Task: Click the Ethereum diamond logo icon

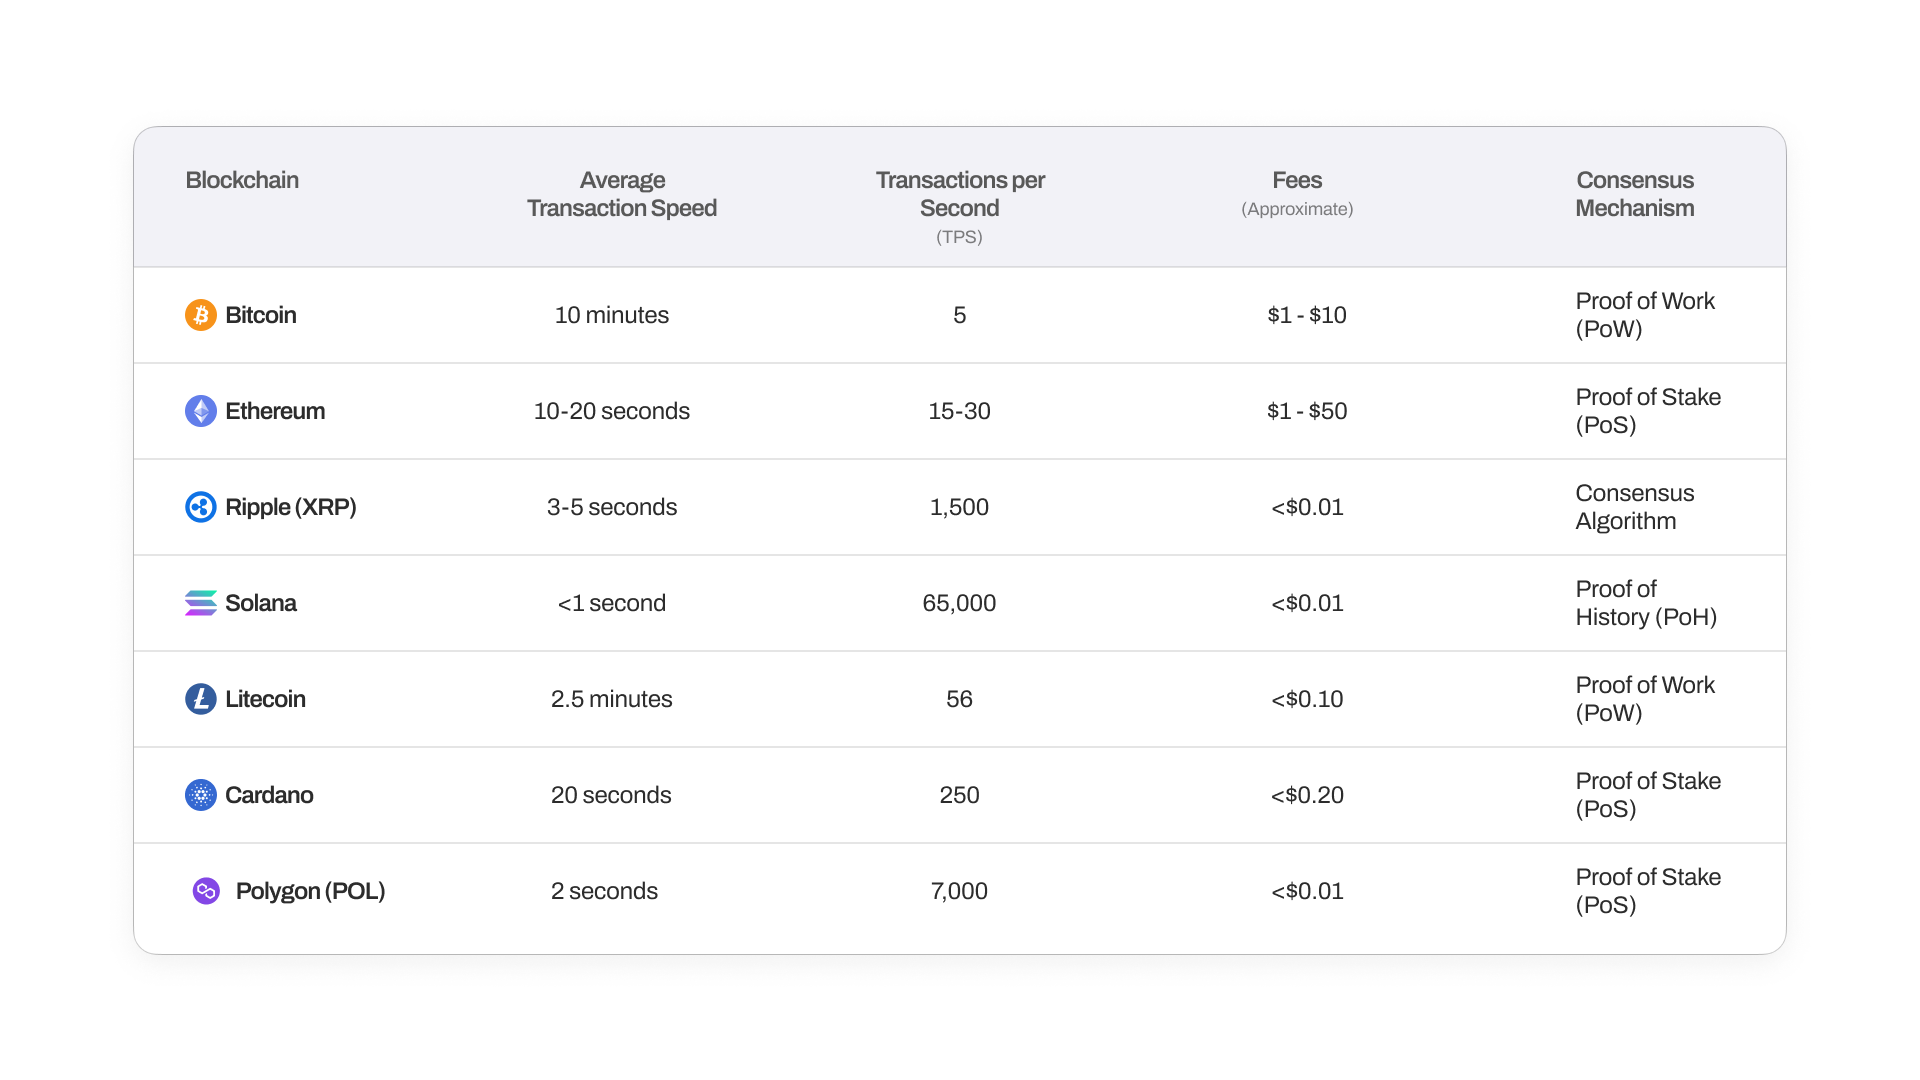Action: (x=201, y=411)
